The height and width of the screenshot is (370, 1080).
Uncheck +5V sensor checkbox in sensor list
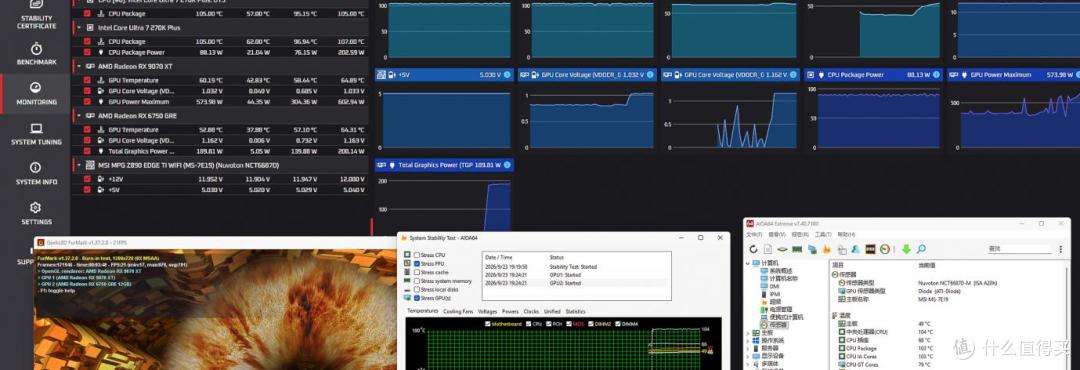[x=87, y=189]
